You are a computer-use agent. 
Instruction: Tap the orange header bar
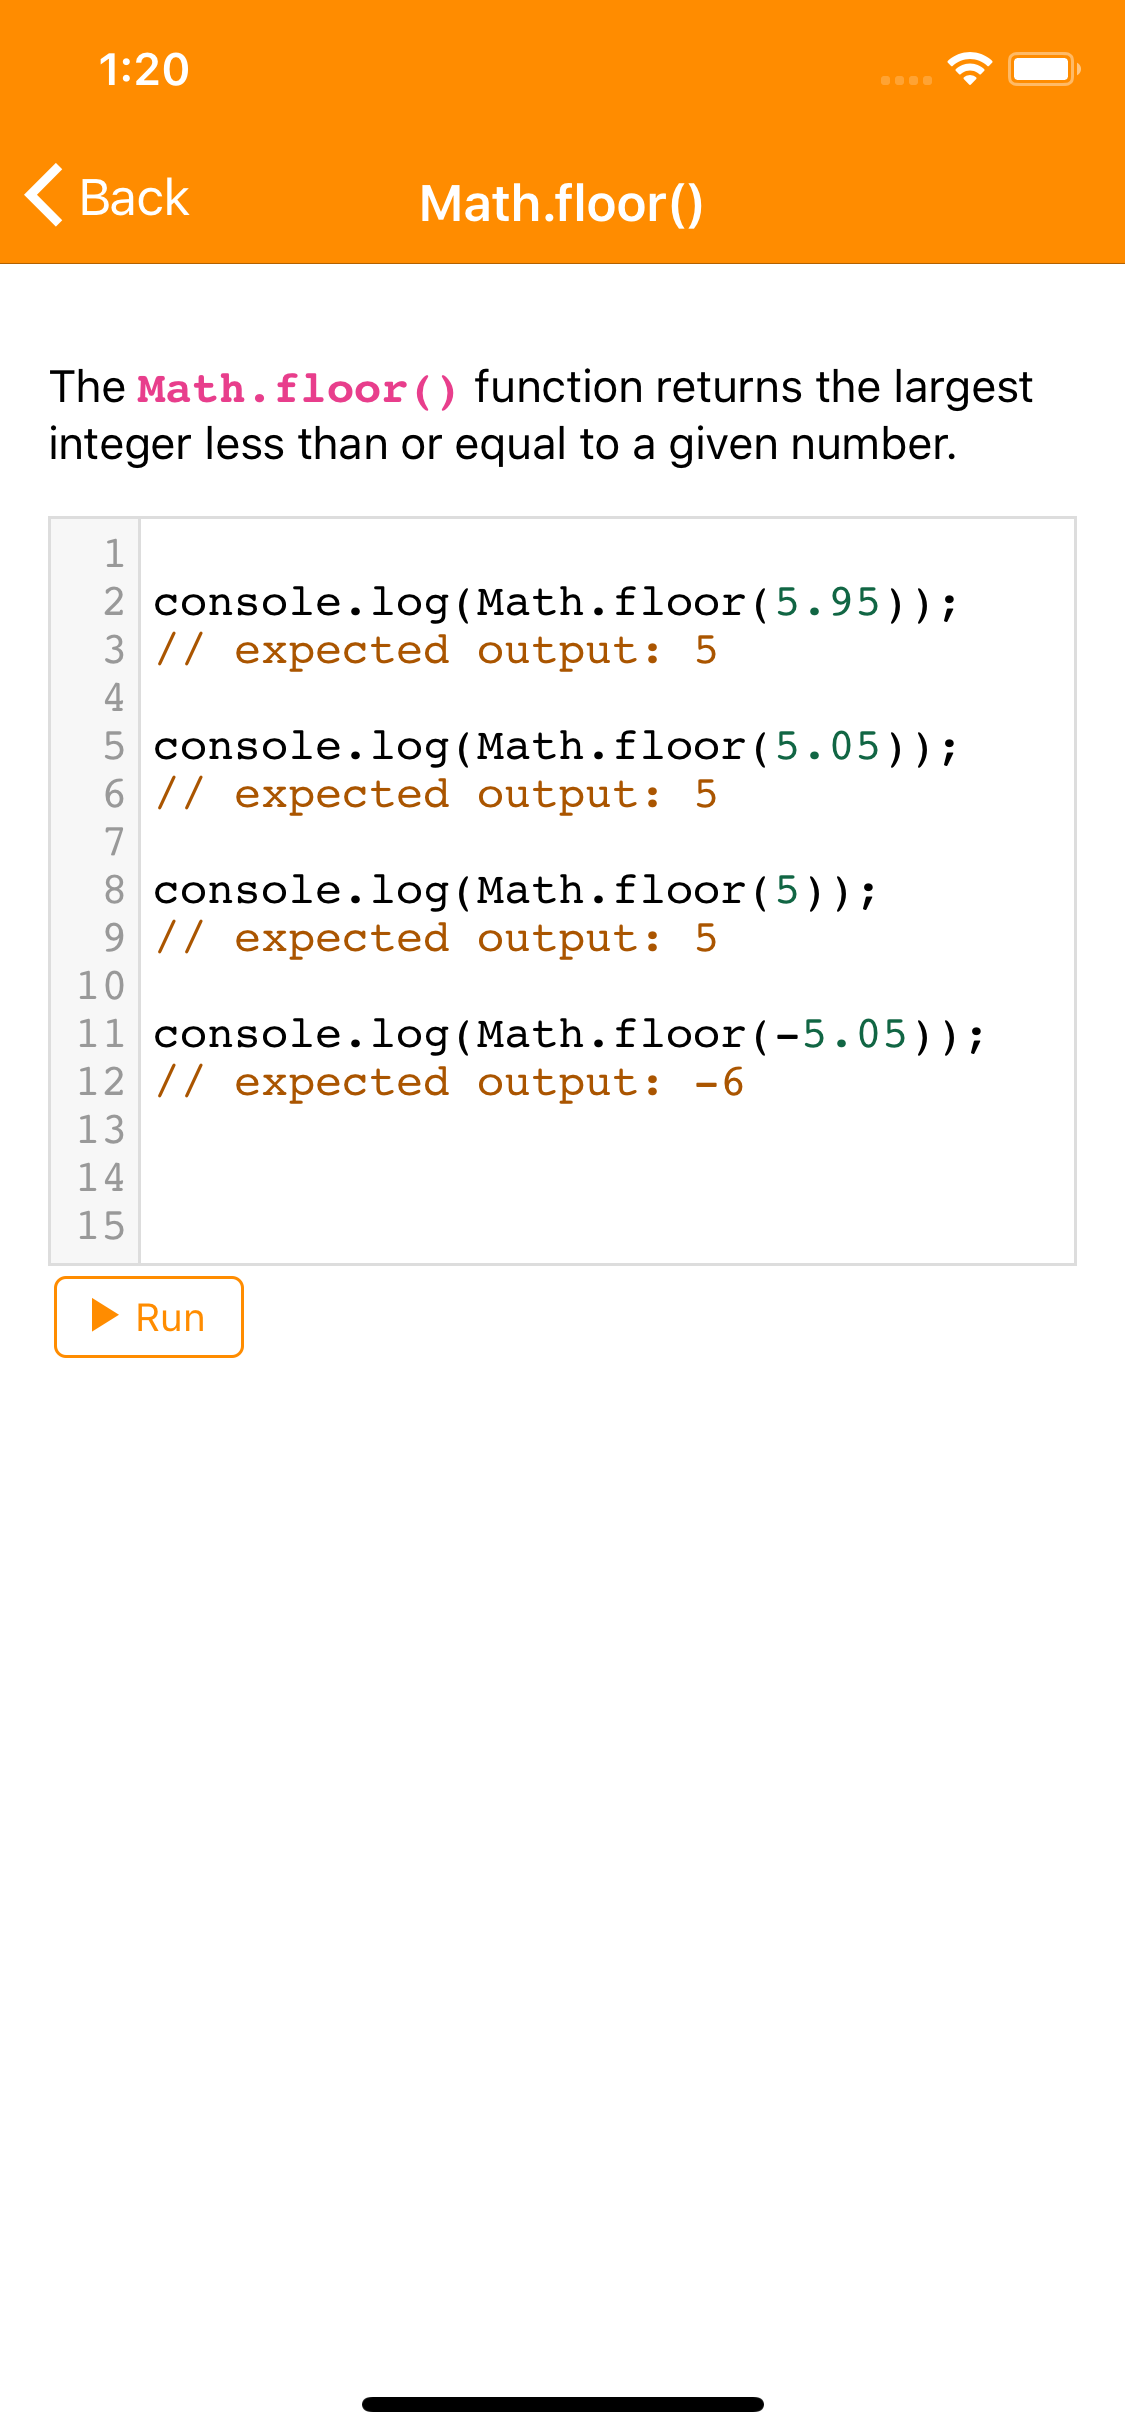click(562, 130)
